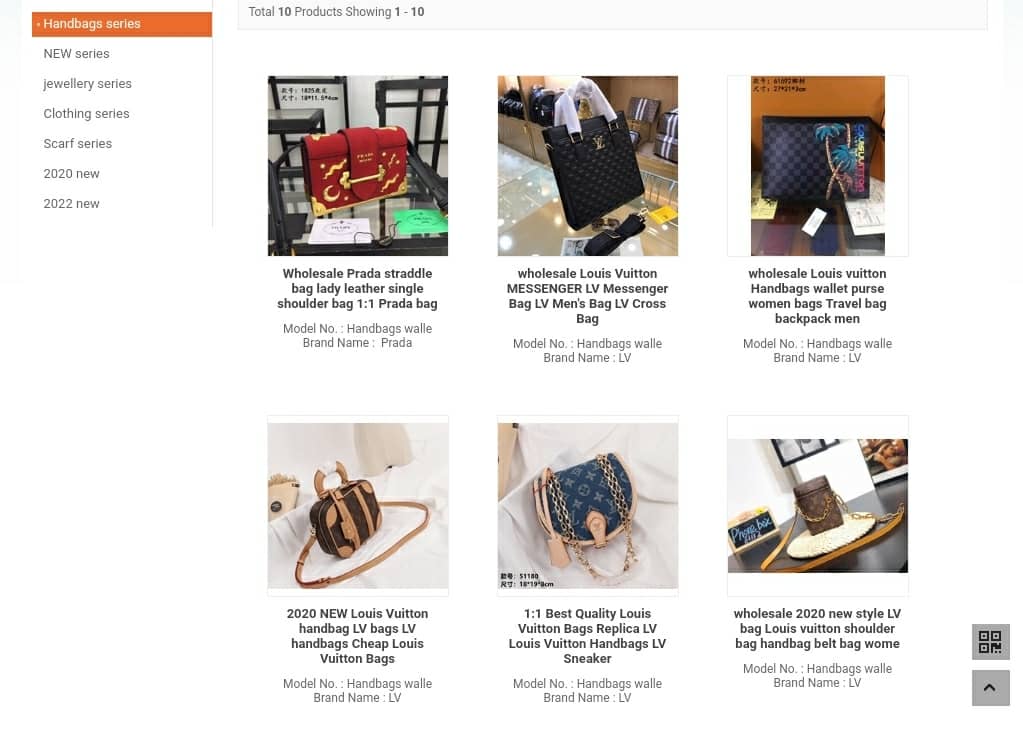Go to Clothing series category

[x=86, y=114]
